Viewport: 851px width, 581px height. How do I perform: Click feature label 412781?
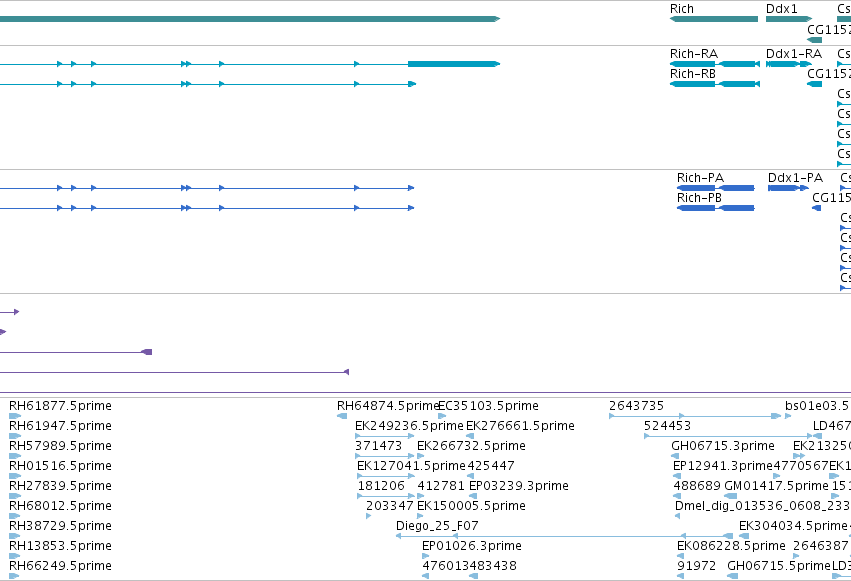click(441, 486)
